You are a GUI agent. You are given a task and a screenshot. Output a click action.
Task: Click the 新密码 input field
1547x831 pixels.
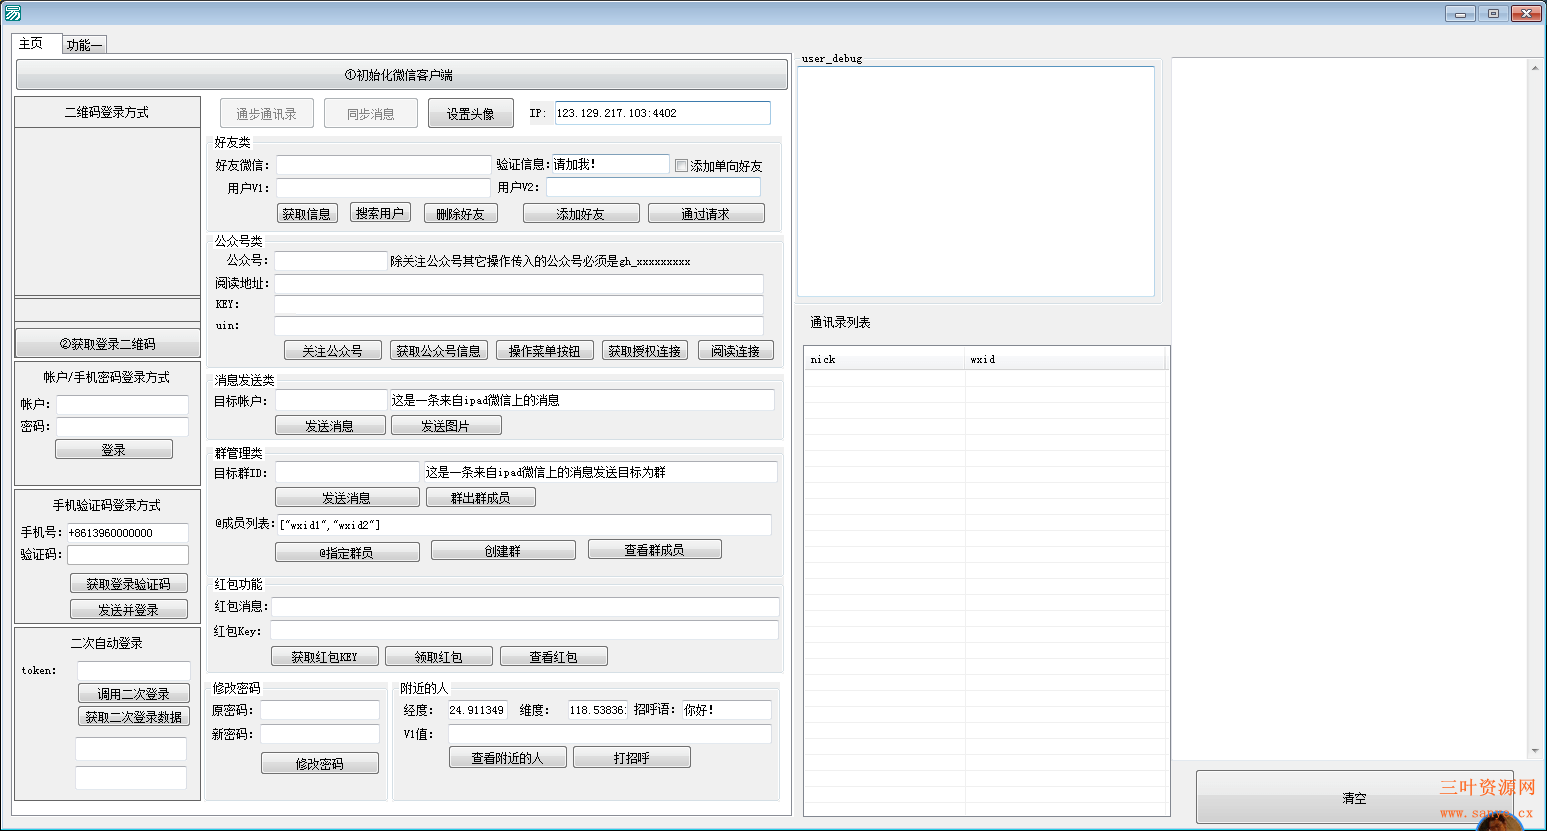[320, 734]
